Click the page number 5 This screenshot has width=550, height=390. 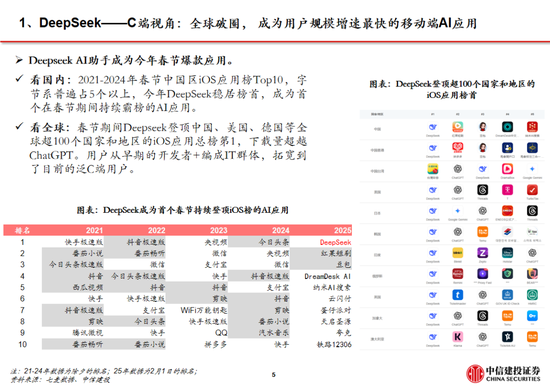click(x=274, y=375)
